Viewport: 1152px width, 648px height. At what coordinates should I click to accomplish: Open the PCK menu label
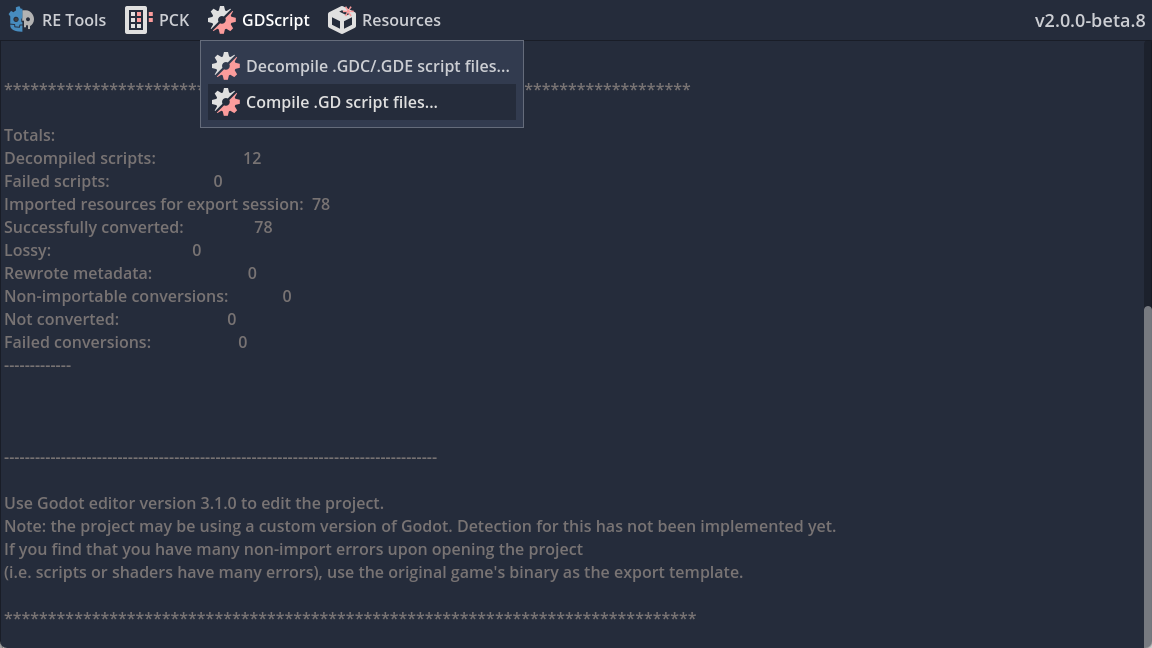tap(174, 20)
